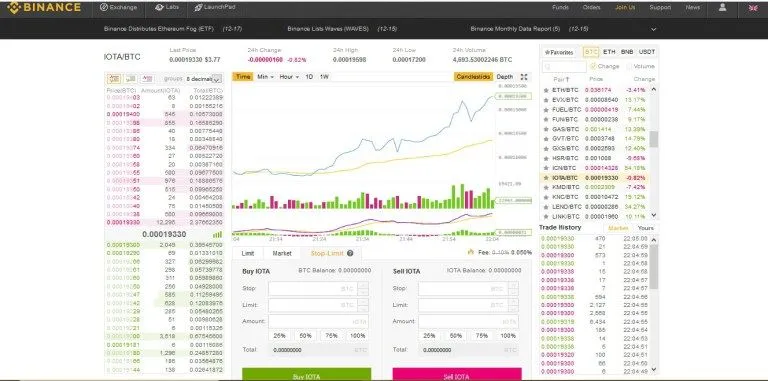Viewport: 768px width, 381px height.
Task: Favorite the FUEL/BTC pair star
Action: [546, 110]
